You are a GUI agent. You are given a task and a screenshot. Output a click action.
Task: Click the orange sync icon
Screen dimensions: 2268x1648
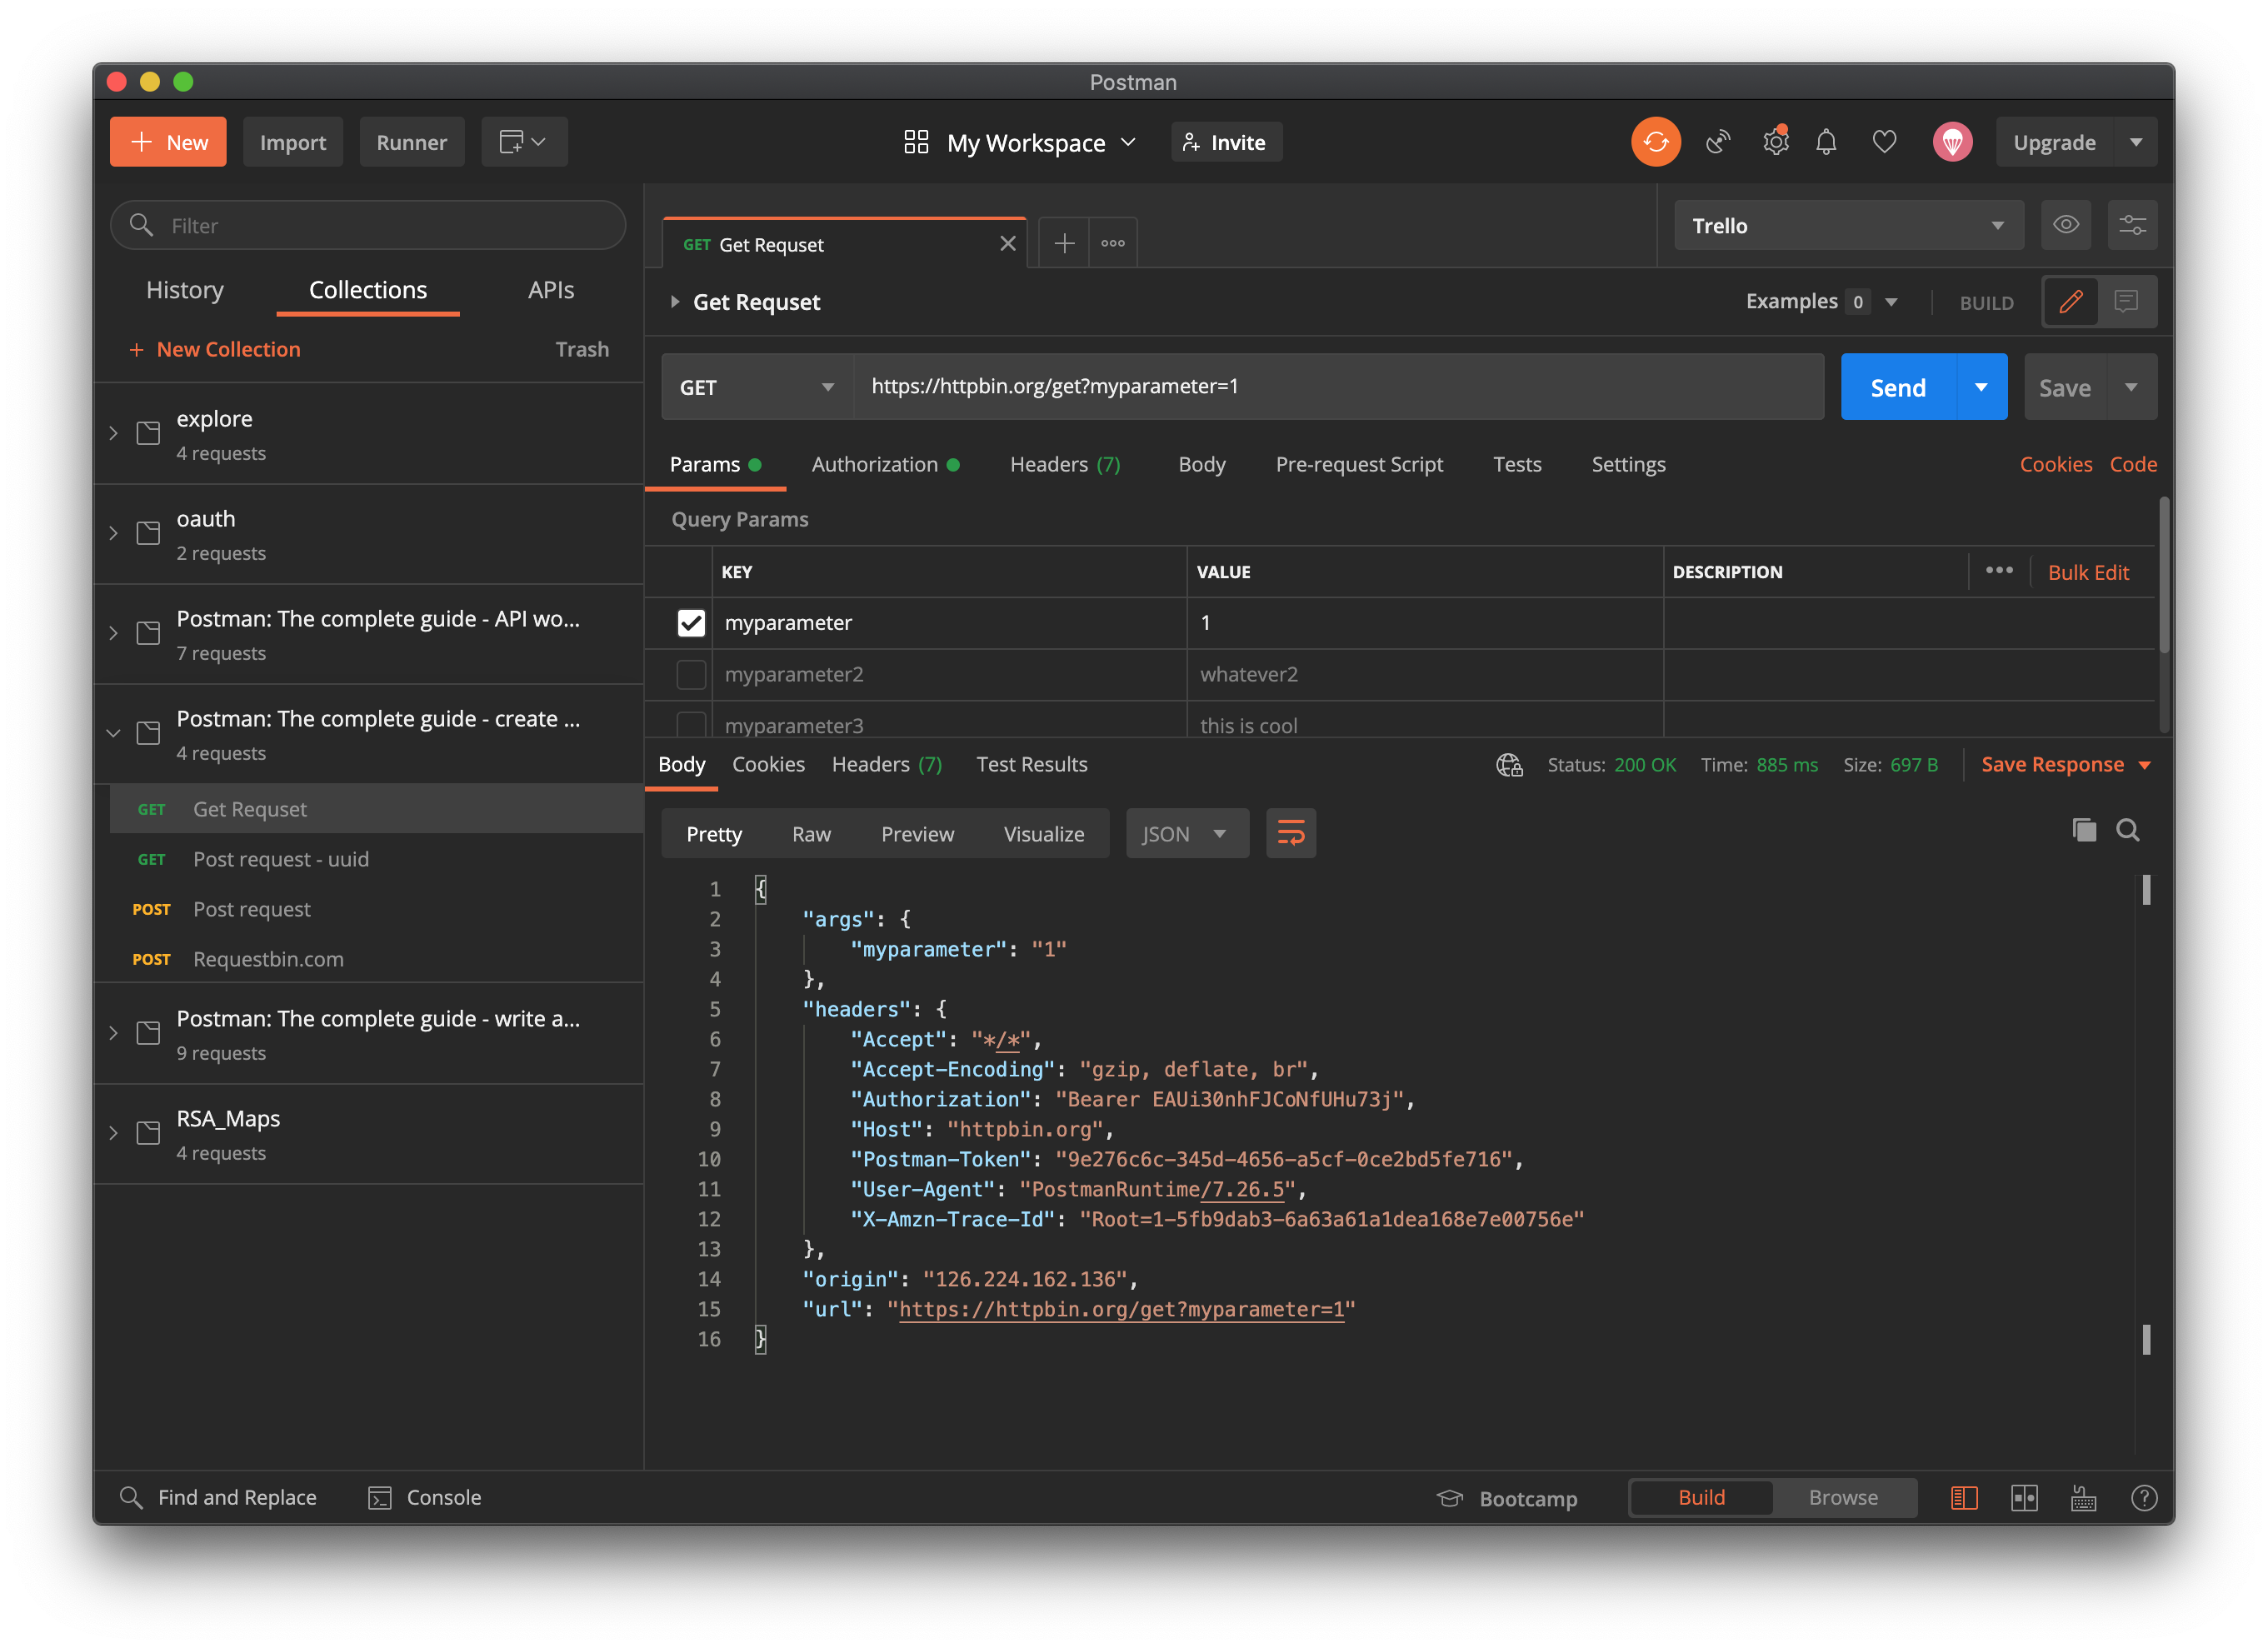[x=1655, y=142]
